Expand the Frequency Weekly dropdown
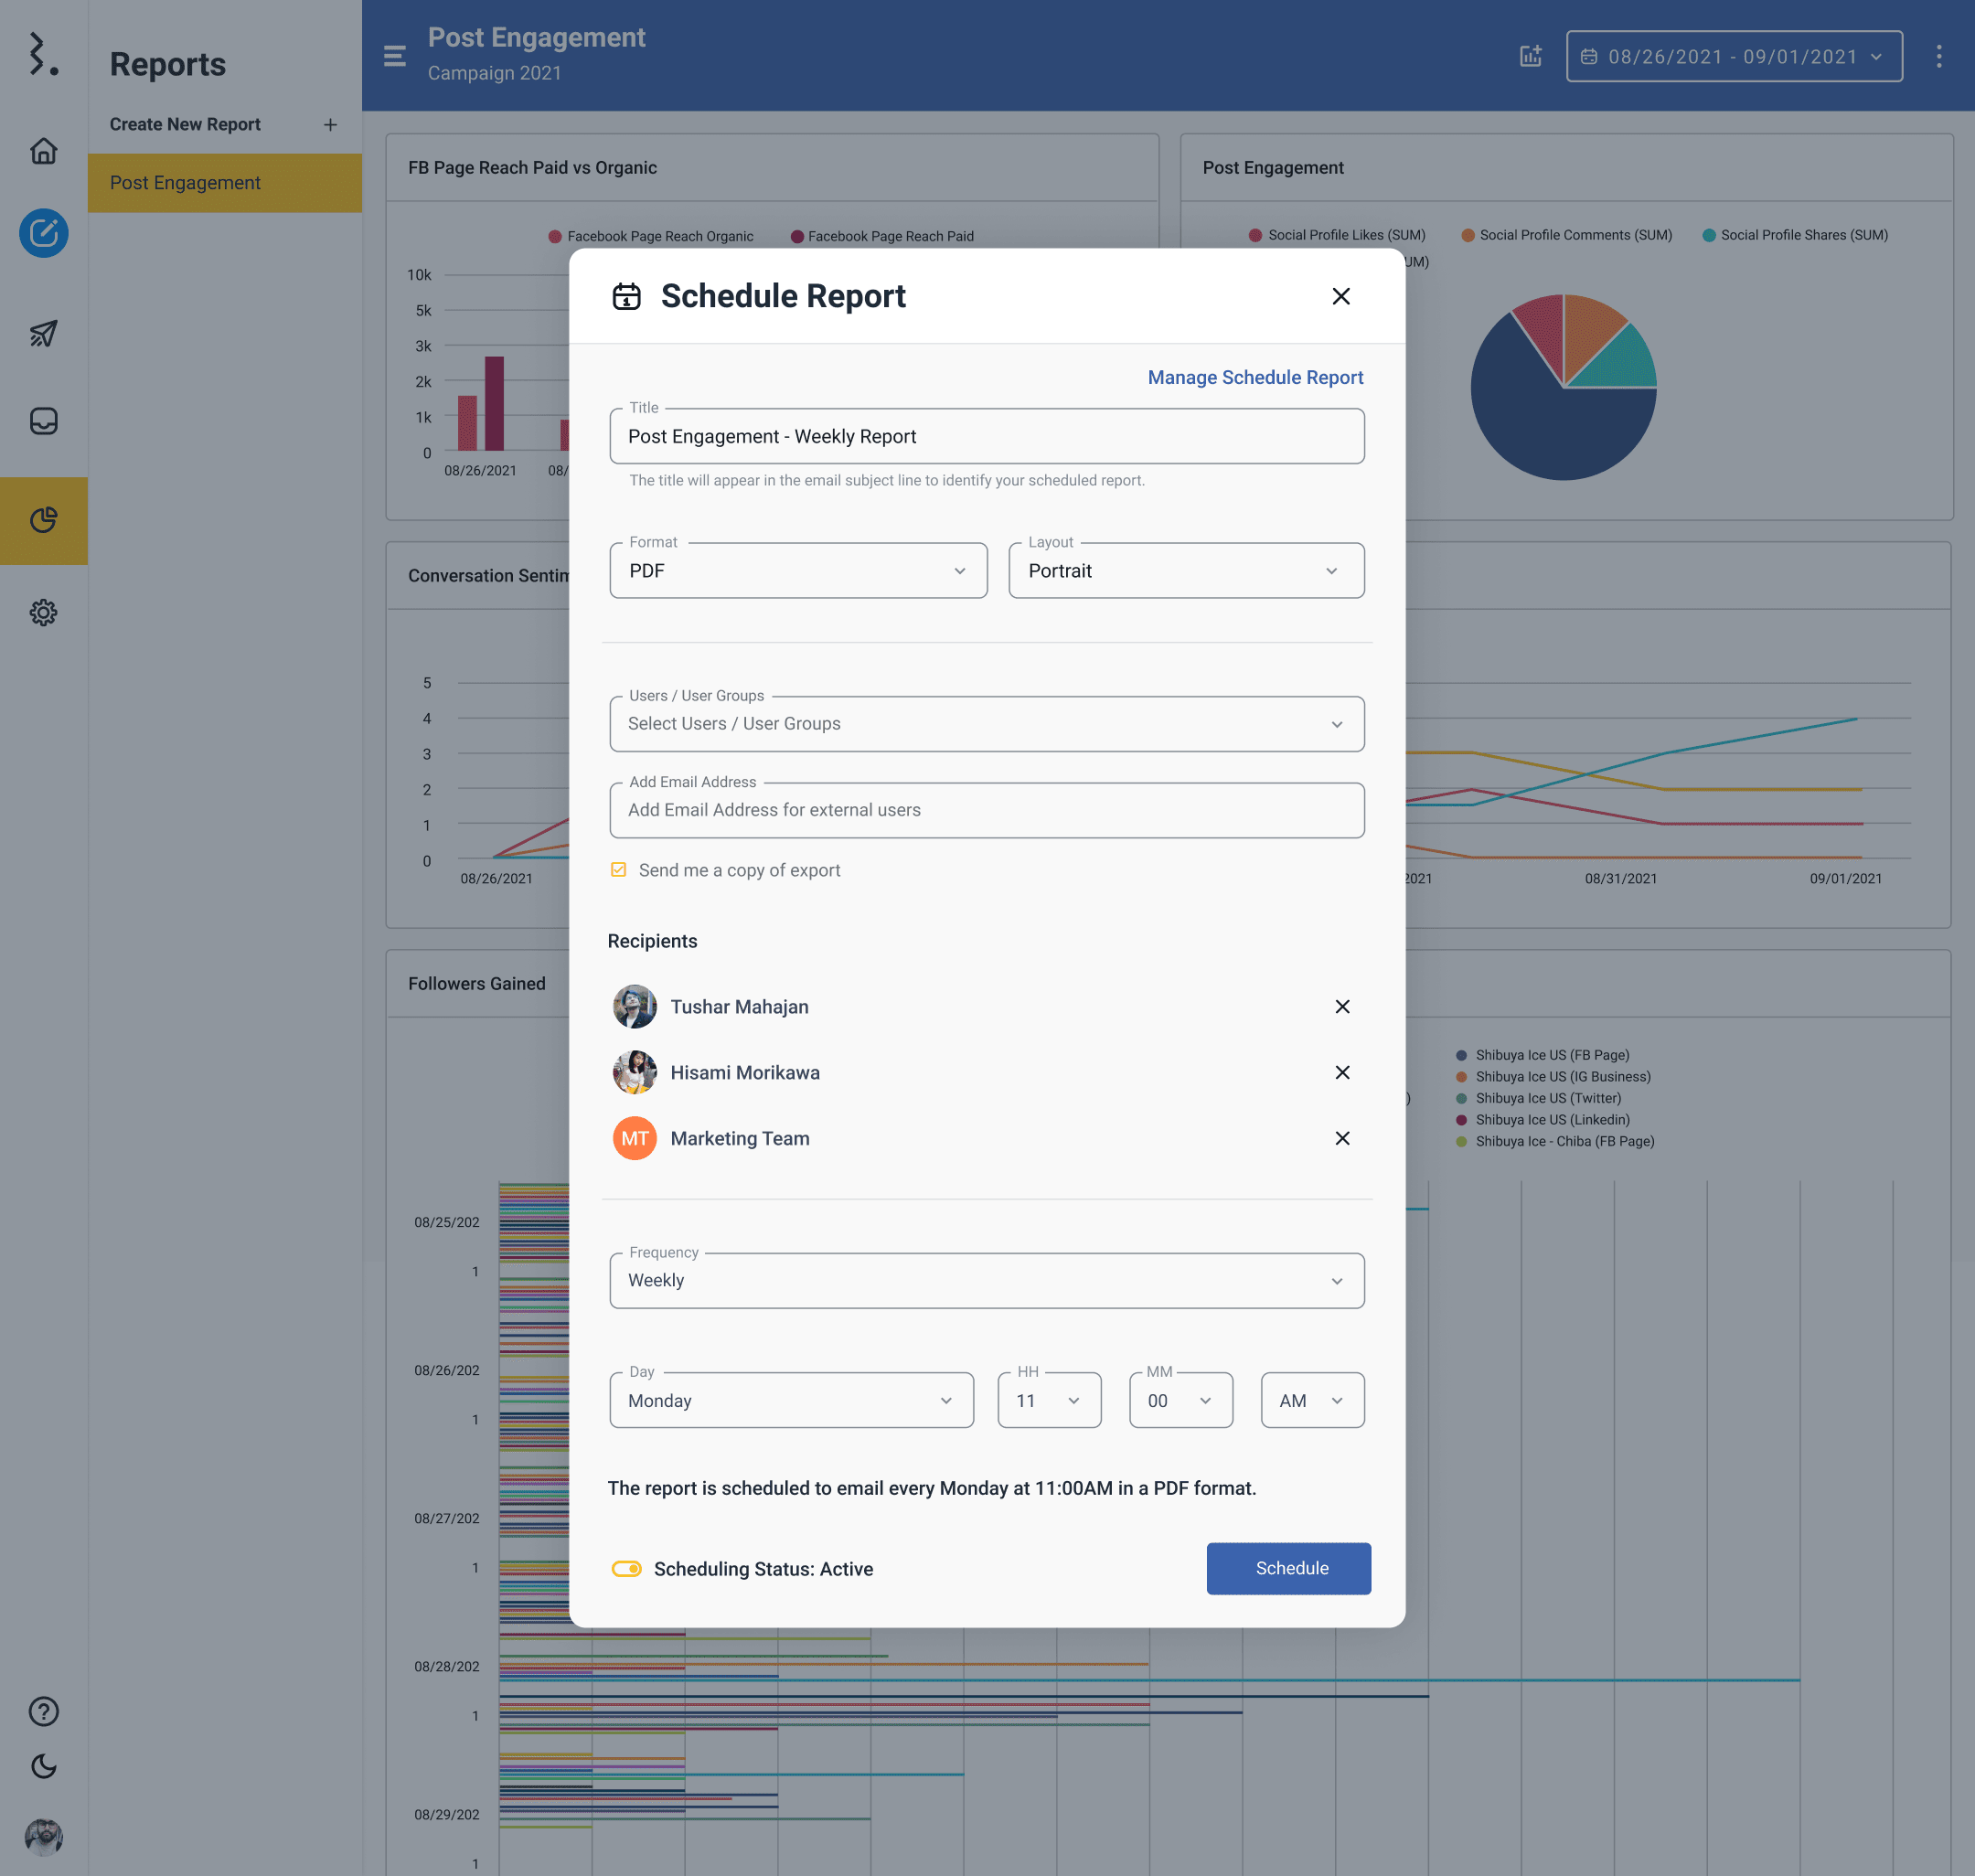Screen dimensions: 1975x1876 tap(986, 1281)
